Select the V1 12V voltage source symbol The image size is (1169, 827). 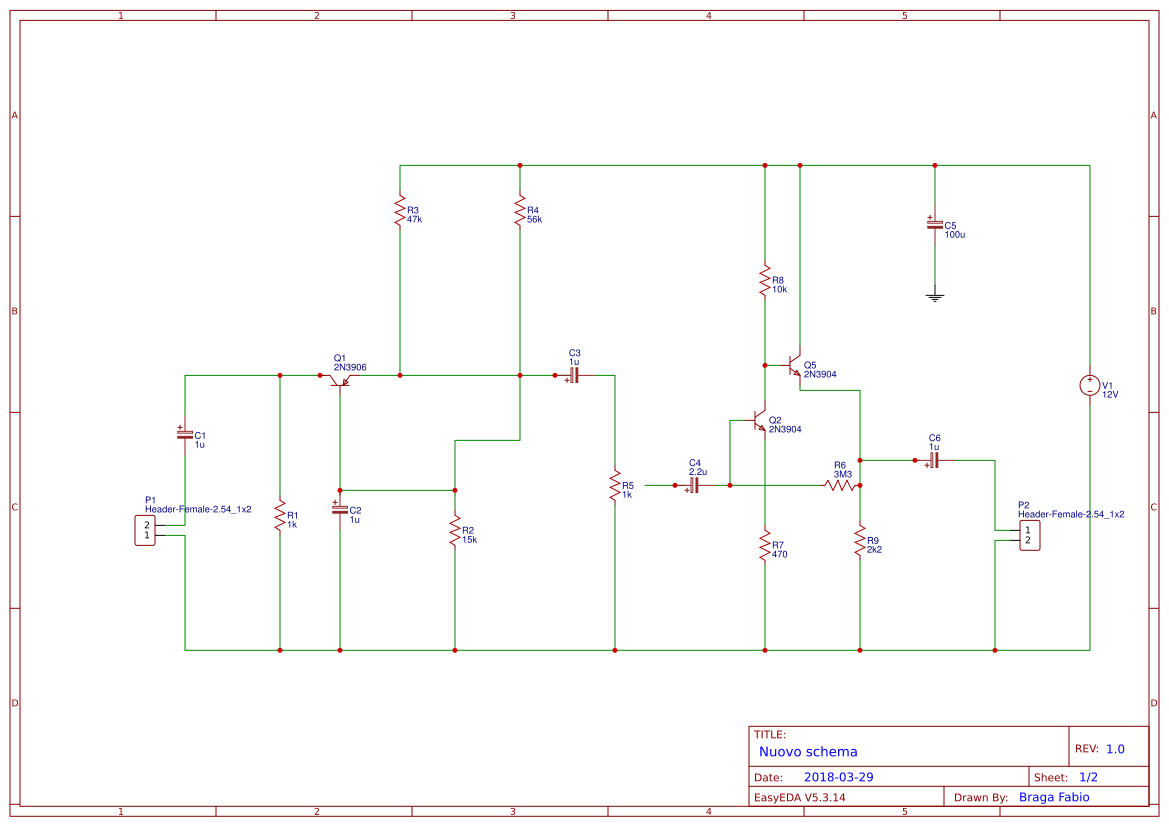[x=1089, y=386]
